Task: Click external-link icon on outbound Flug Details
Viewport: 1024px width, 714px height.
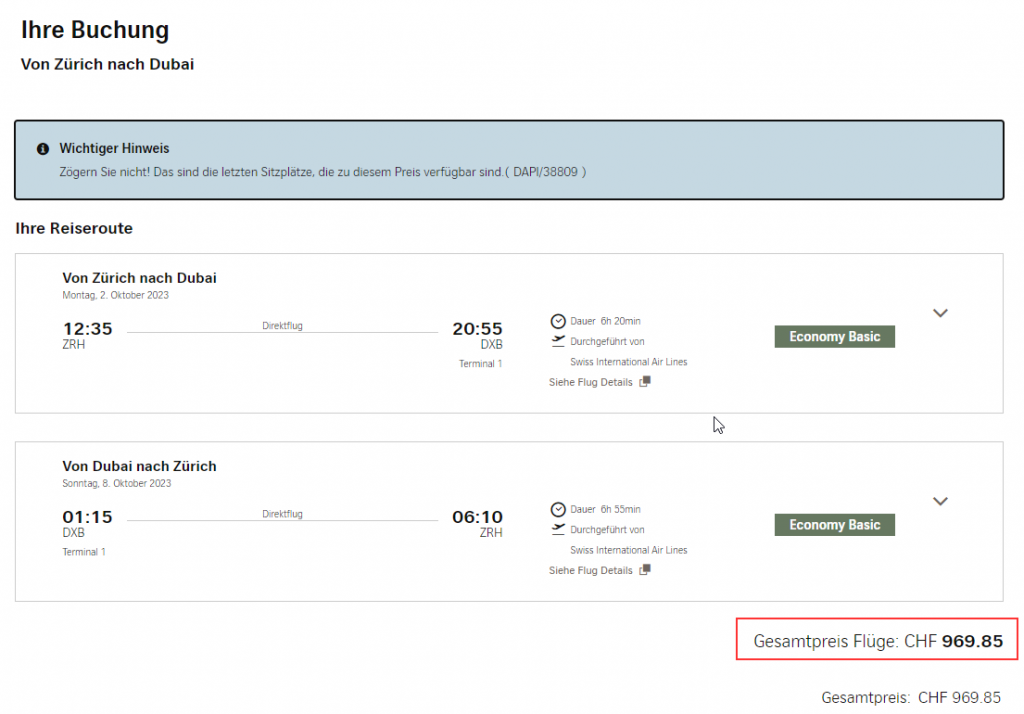Action: point(645,382)
